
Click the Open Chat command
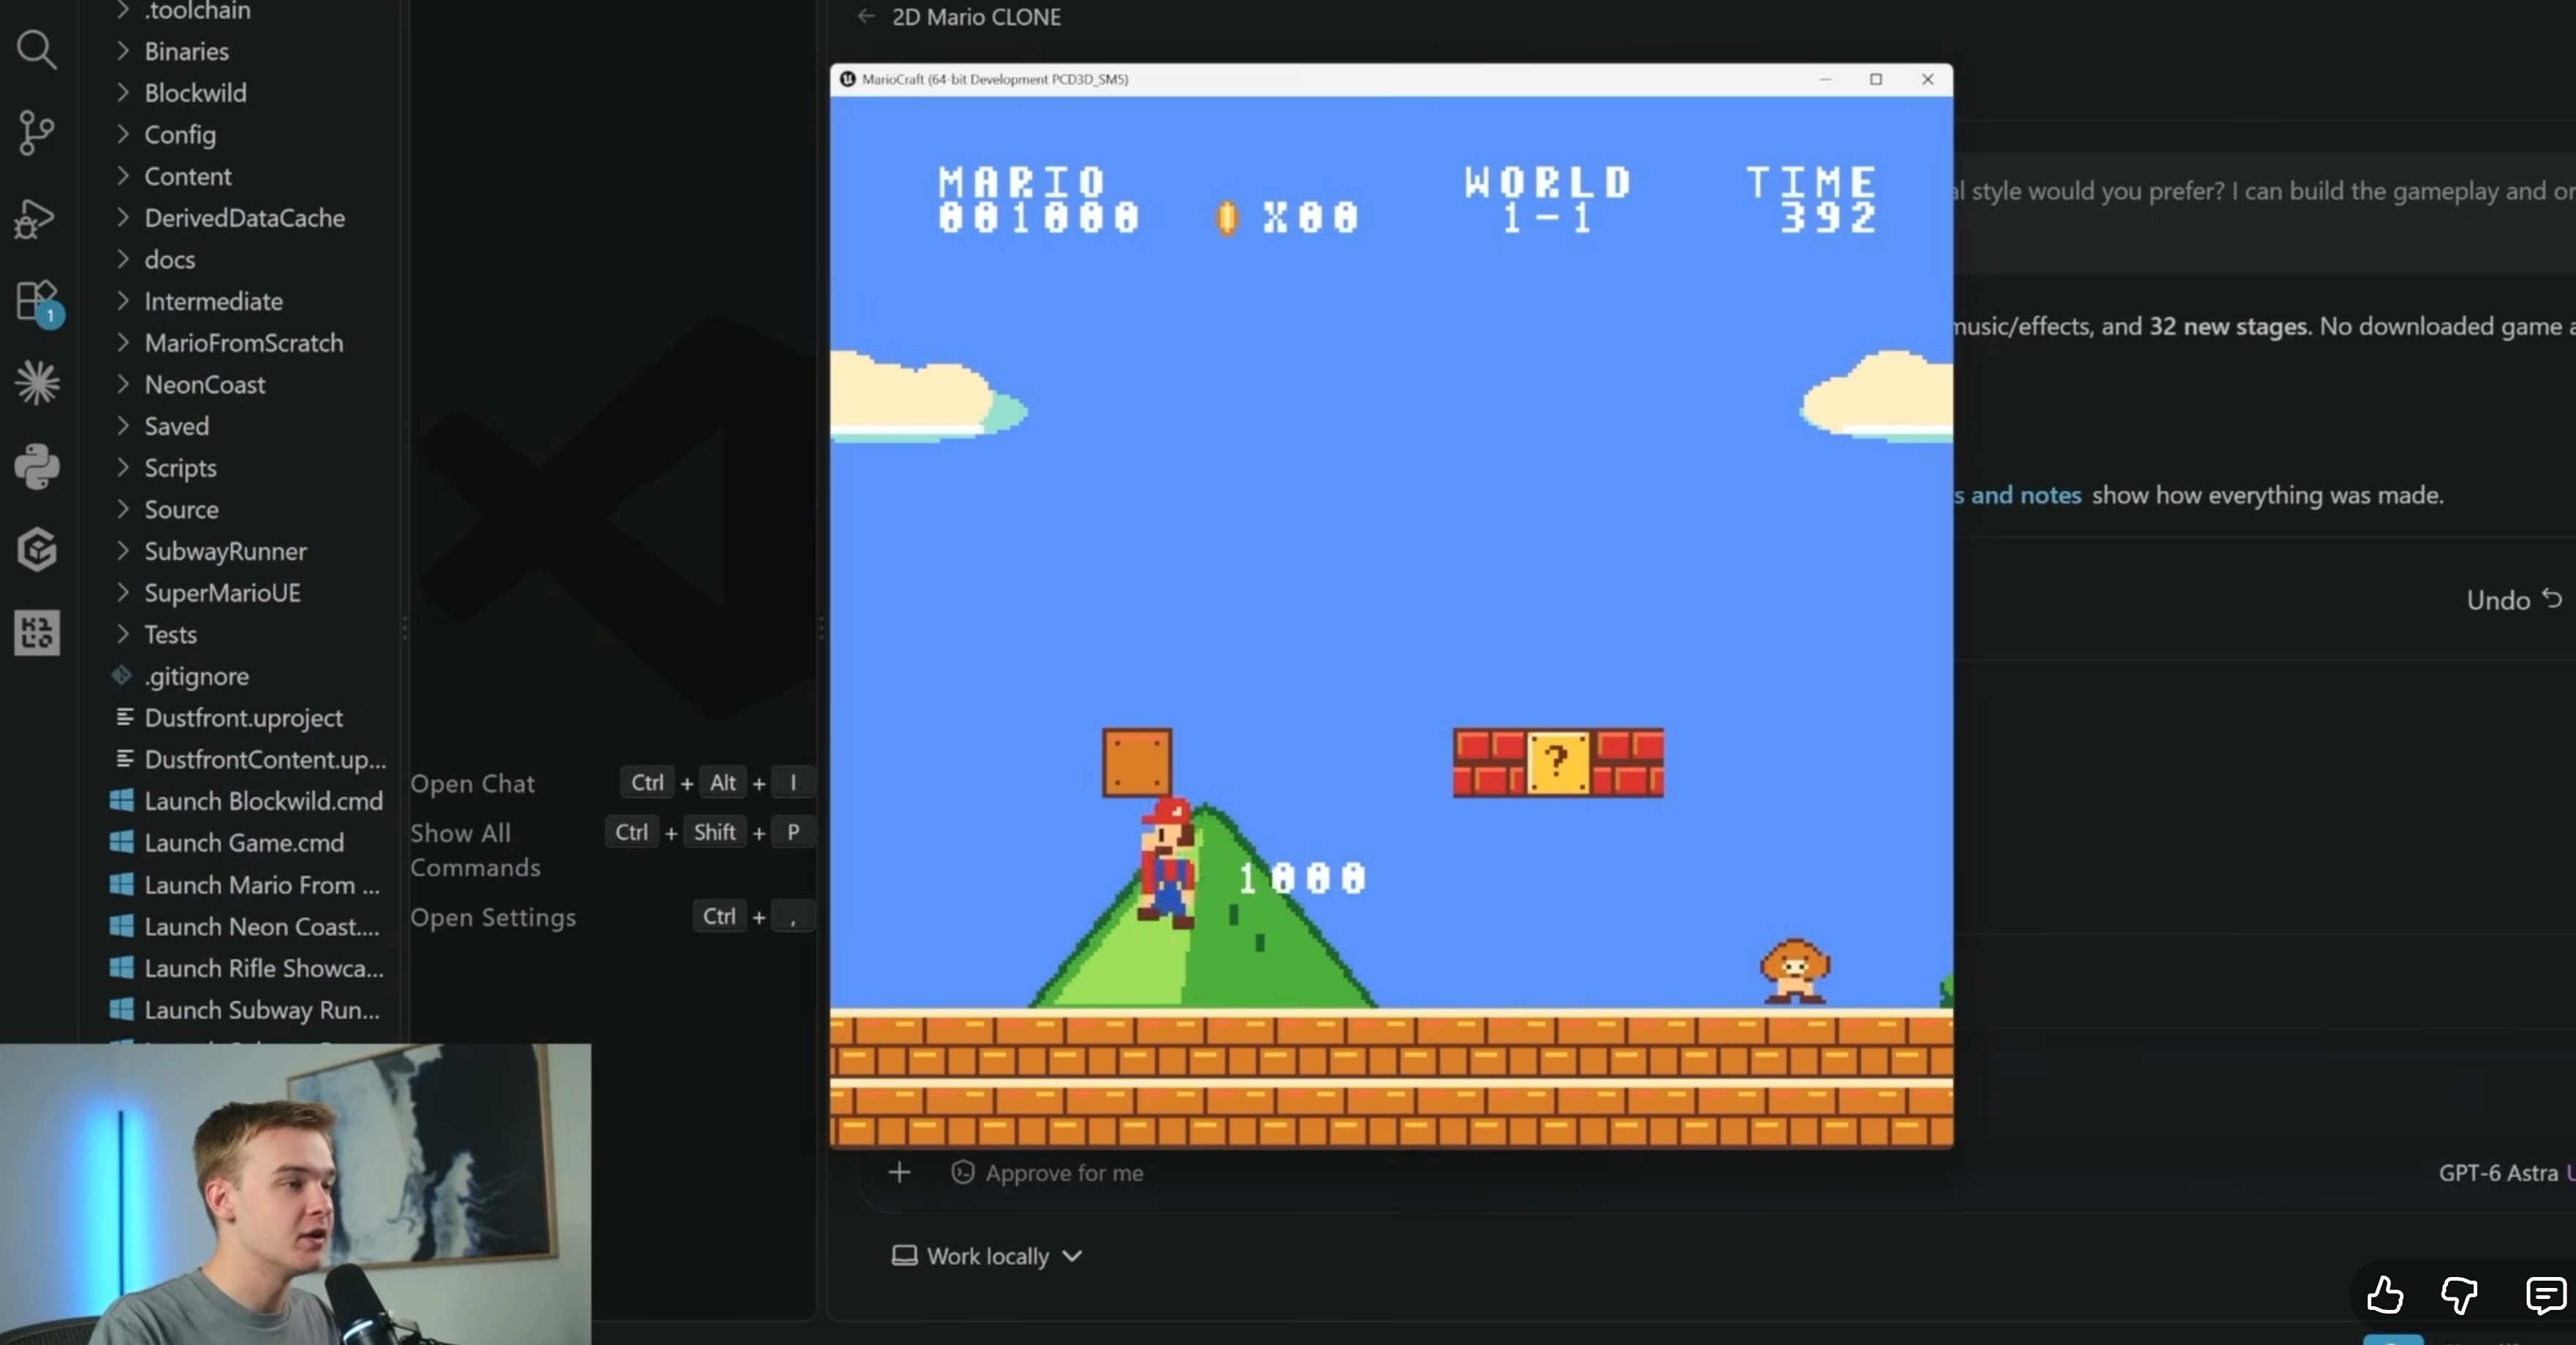472,783
